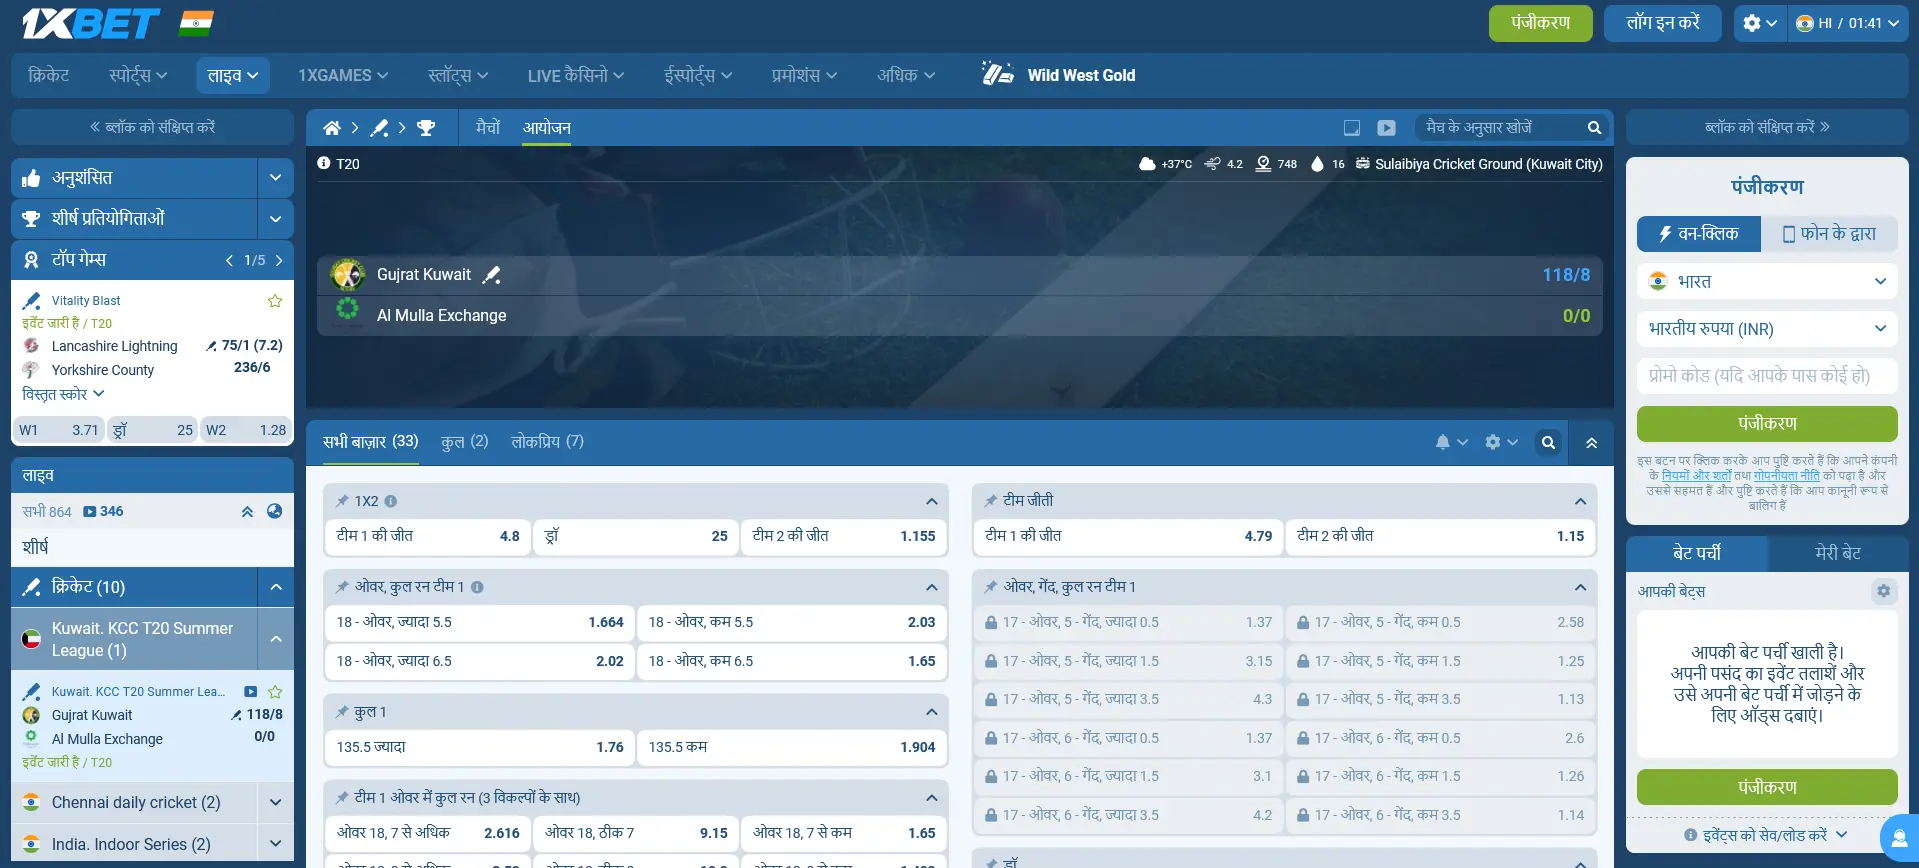The image size is (1919, 868).
Task: Click info icon beside 1X2 market
Action: 391,501
